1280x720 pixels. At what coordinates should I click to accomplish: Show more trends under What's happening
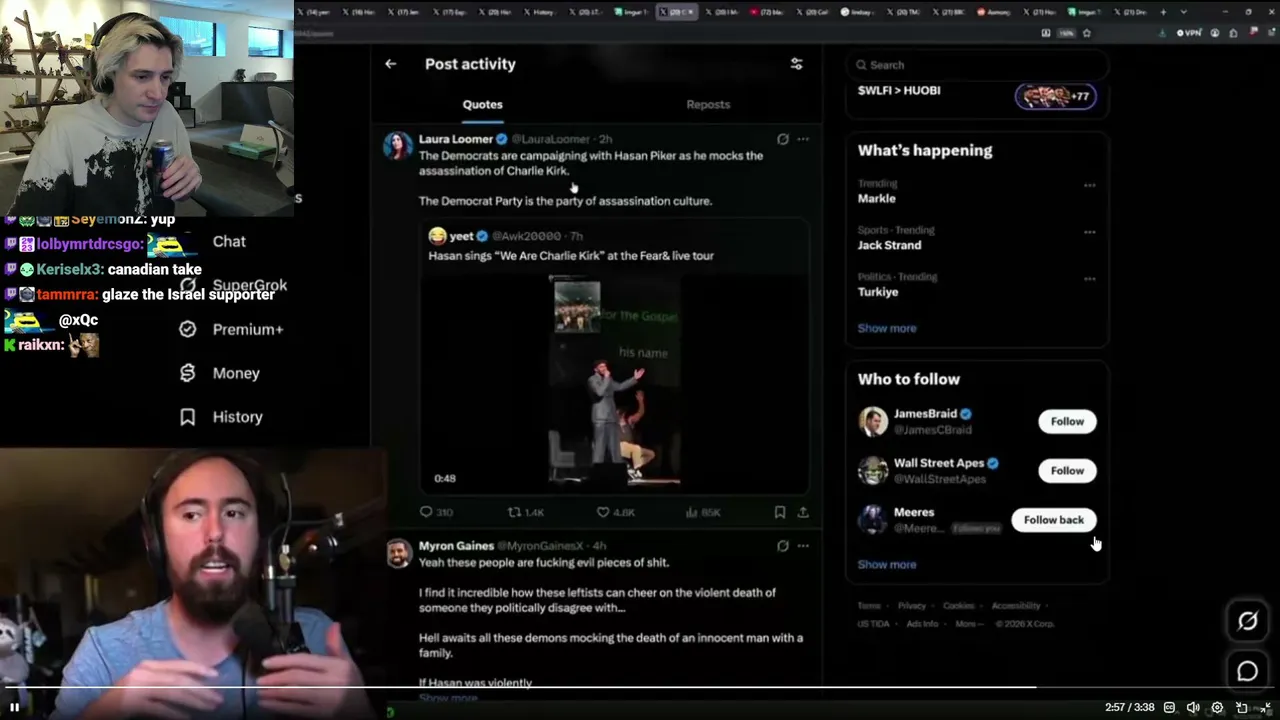887,328
